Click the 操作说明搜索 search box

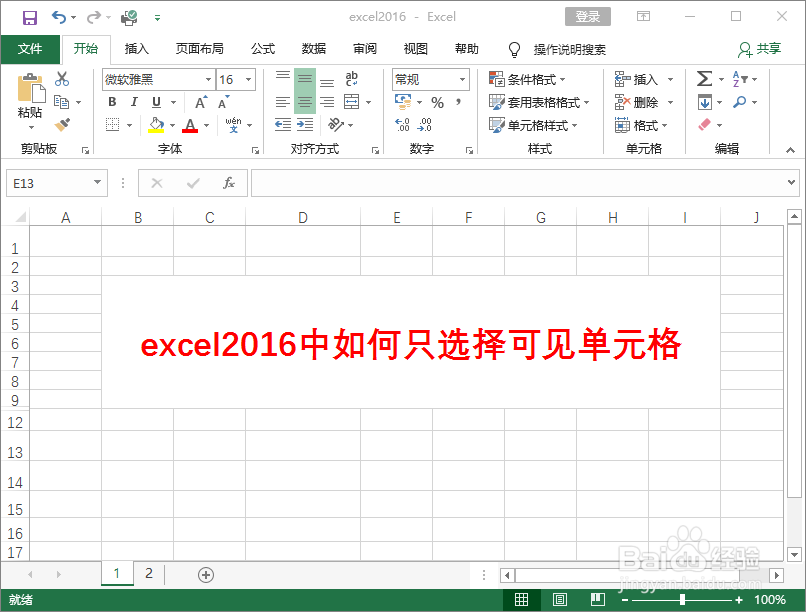click(x=570, y=49)
